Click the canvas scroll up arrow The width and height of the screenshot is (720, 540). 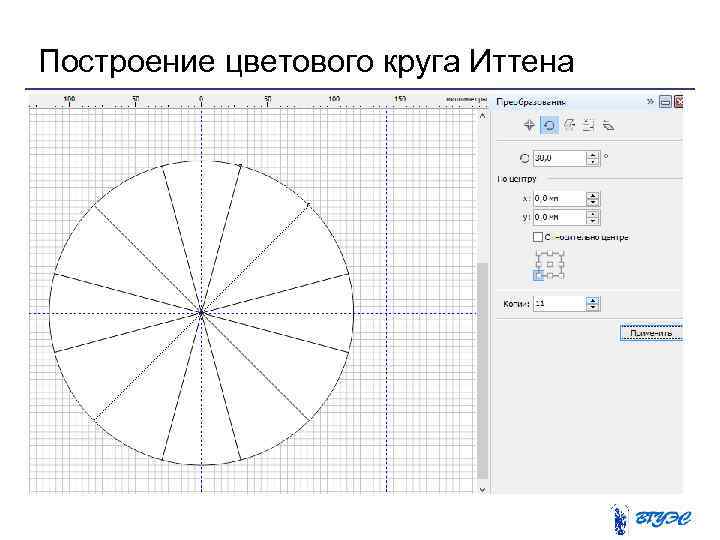[x=482, y=116]
